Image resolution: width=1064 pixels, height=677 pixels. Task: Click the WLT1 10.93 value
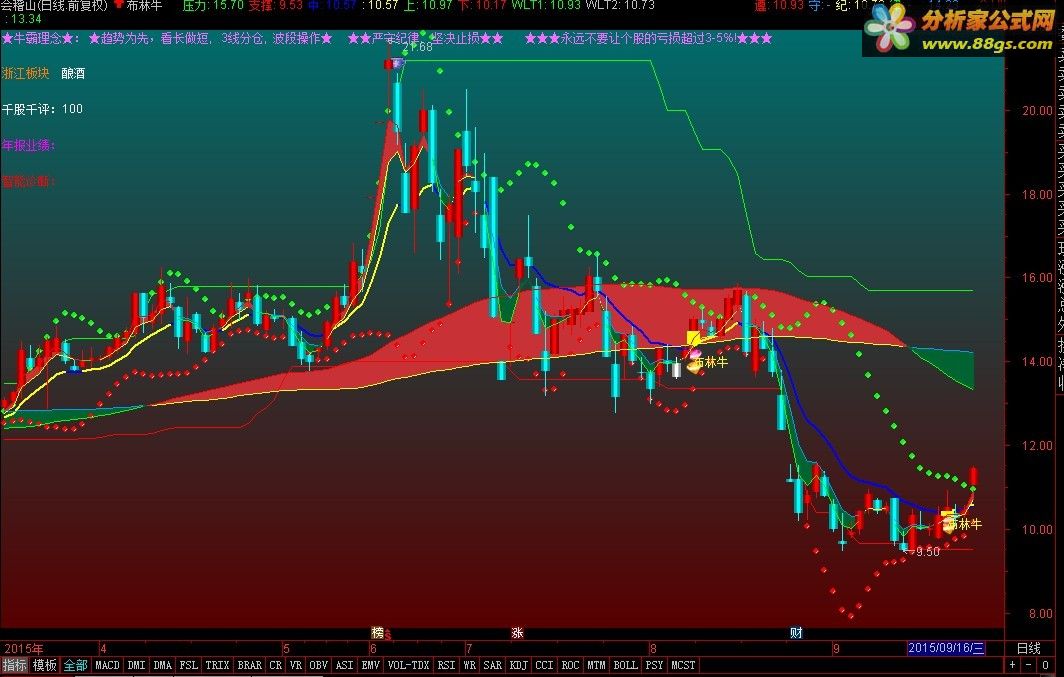(x=546, y=5)
